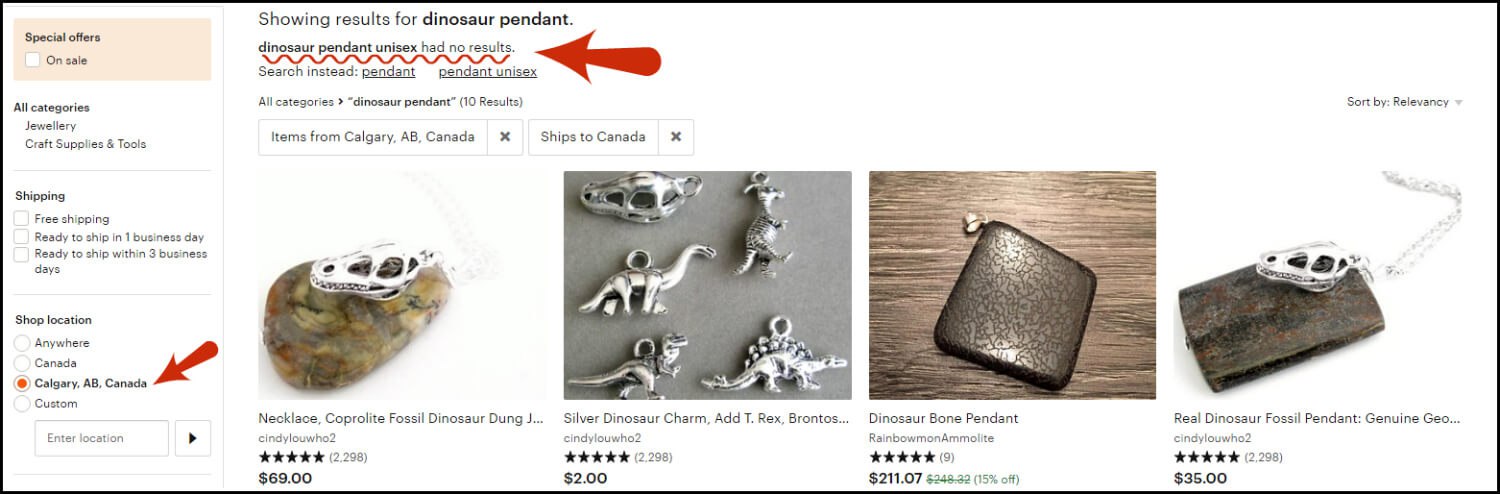Visit RainbowmonAmmolite shop link
The height and width of the screenshot is (494, 1500).
coord(931,438)
